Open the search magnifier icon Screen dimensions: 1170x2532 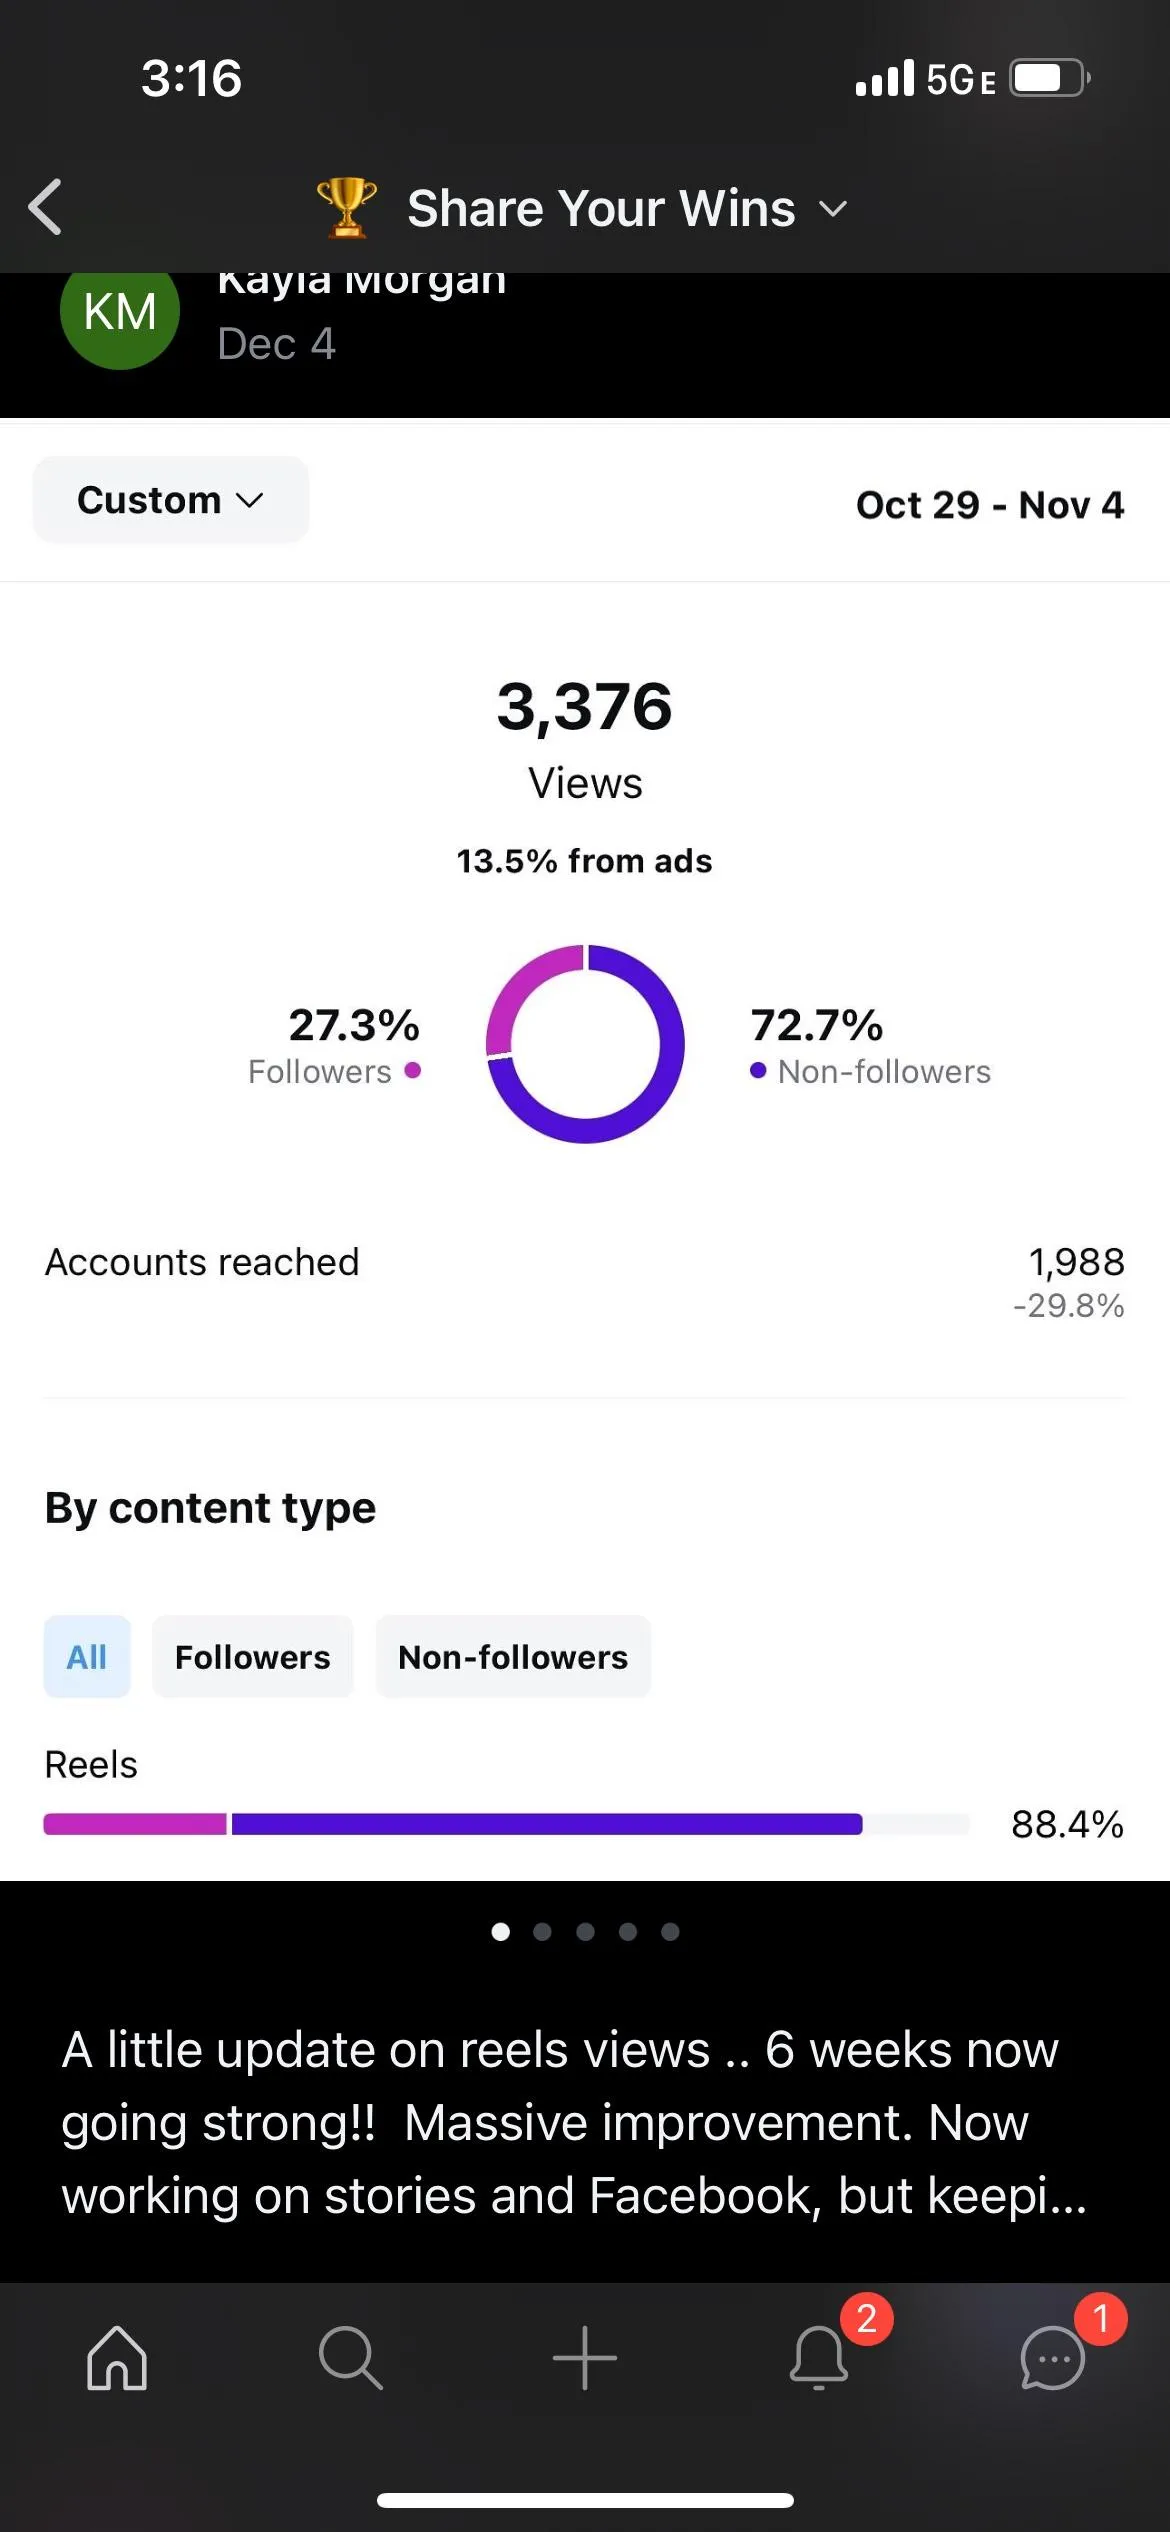pyautogui.click(x=350, y=2357)
